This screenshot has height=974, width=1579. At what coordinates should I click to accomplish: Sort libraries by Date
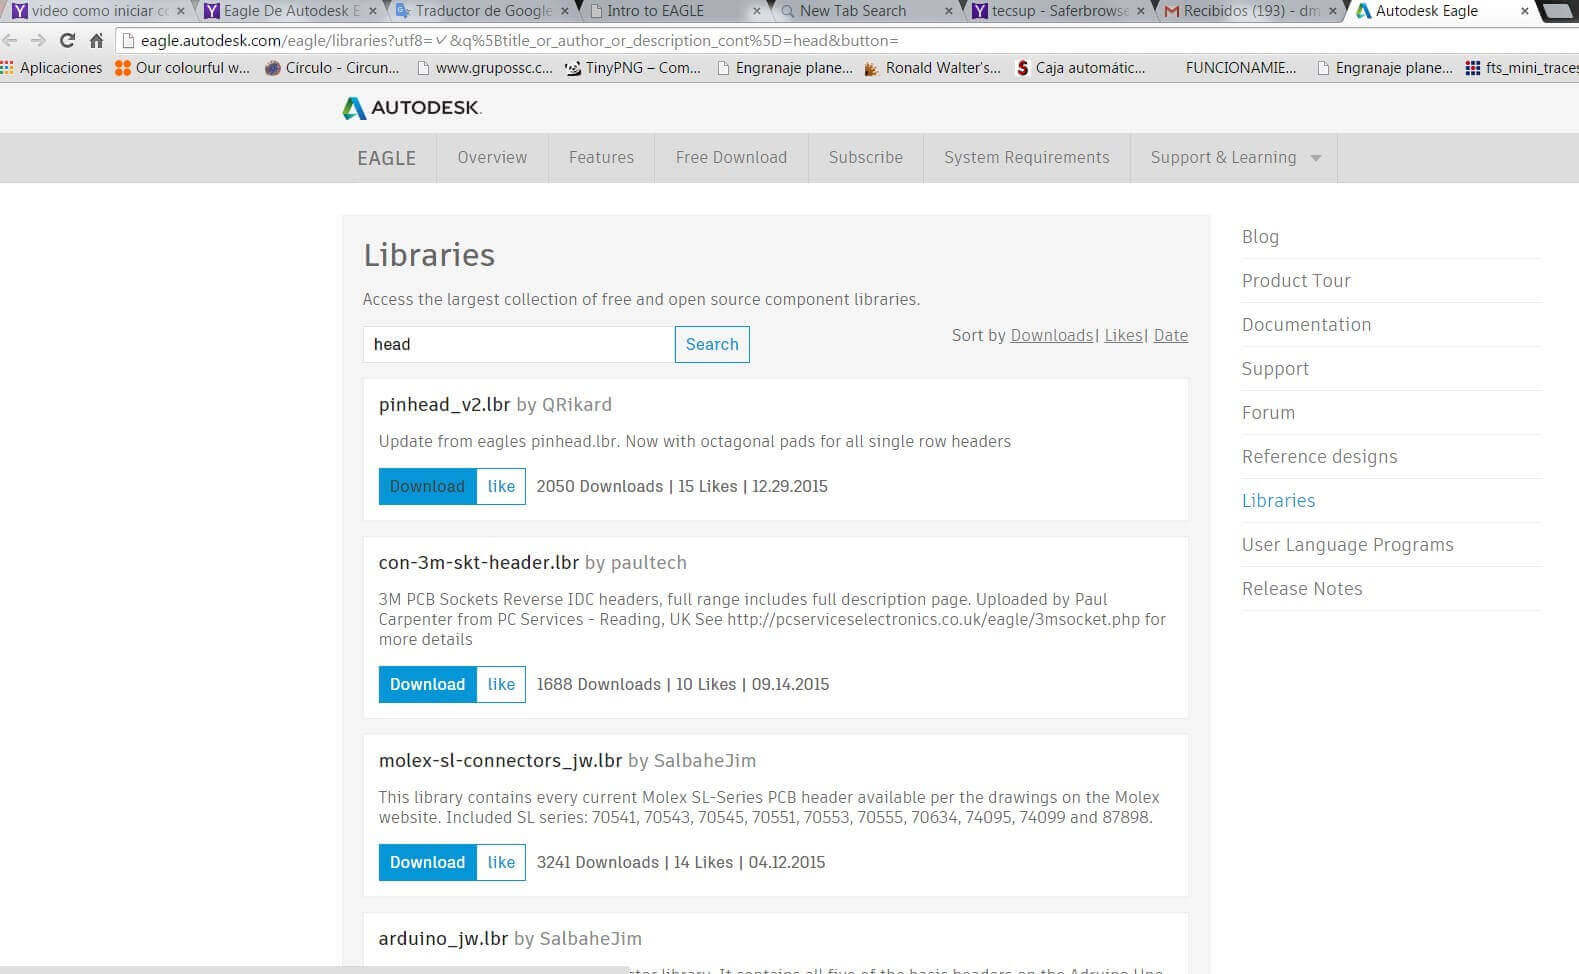[1171, 336]
